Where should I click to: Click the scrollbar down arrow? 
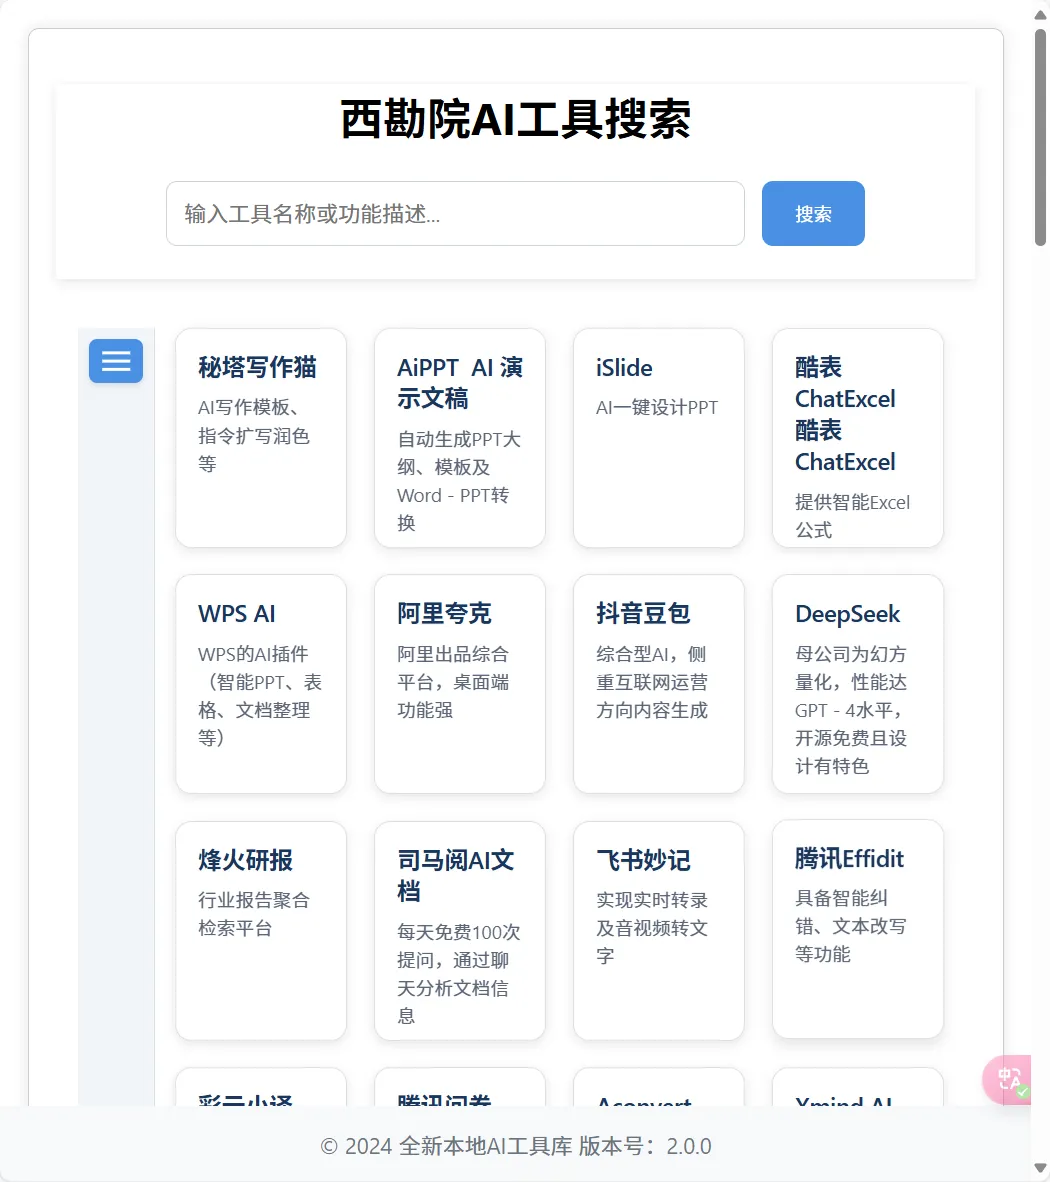coord(1040,1168)
